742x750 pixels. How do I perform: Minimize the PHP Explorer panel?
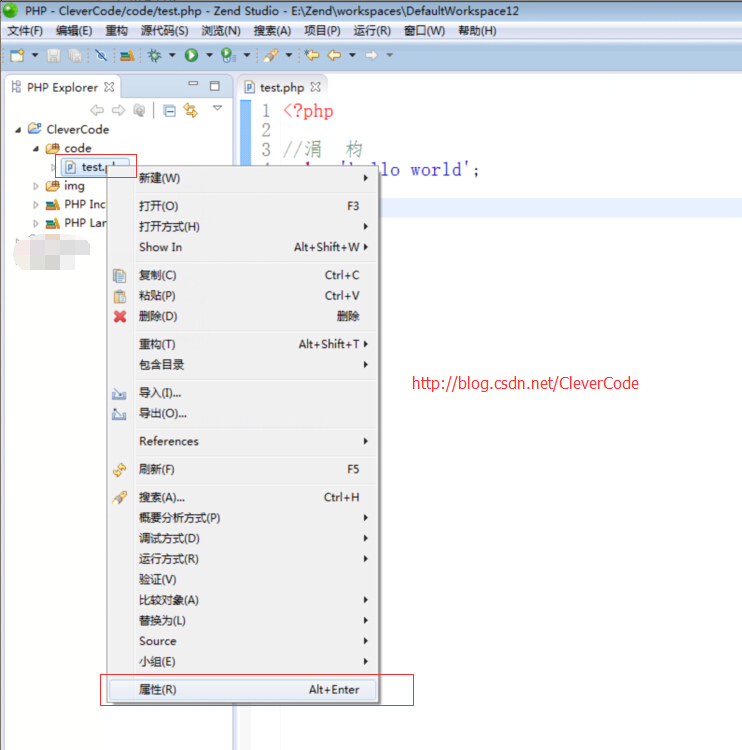[x=193, y=84]
